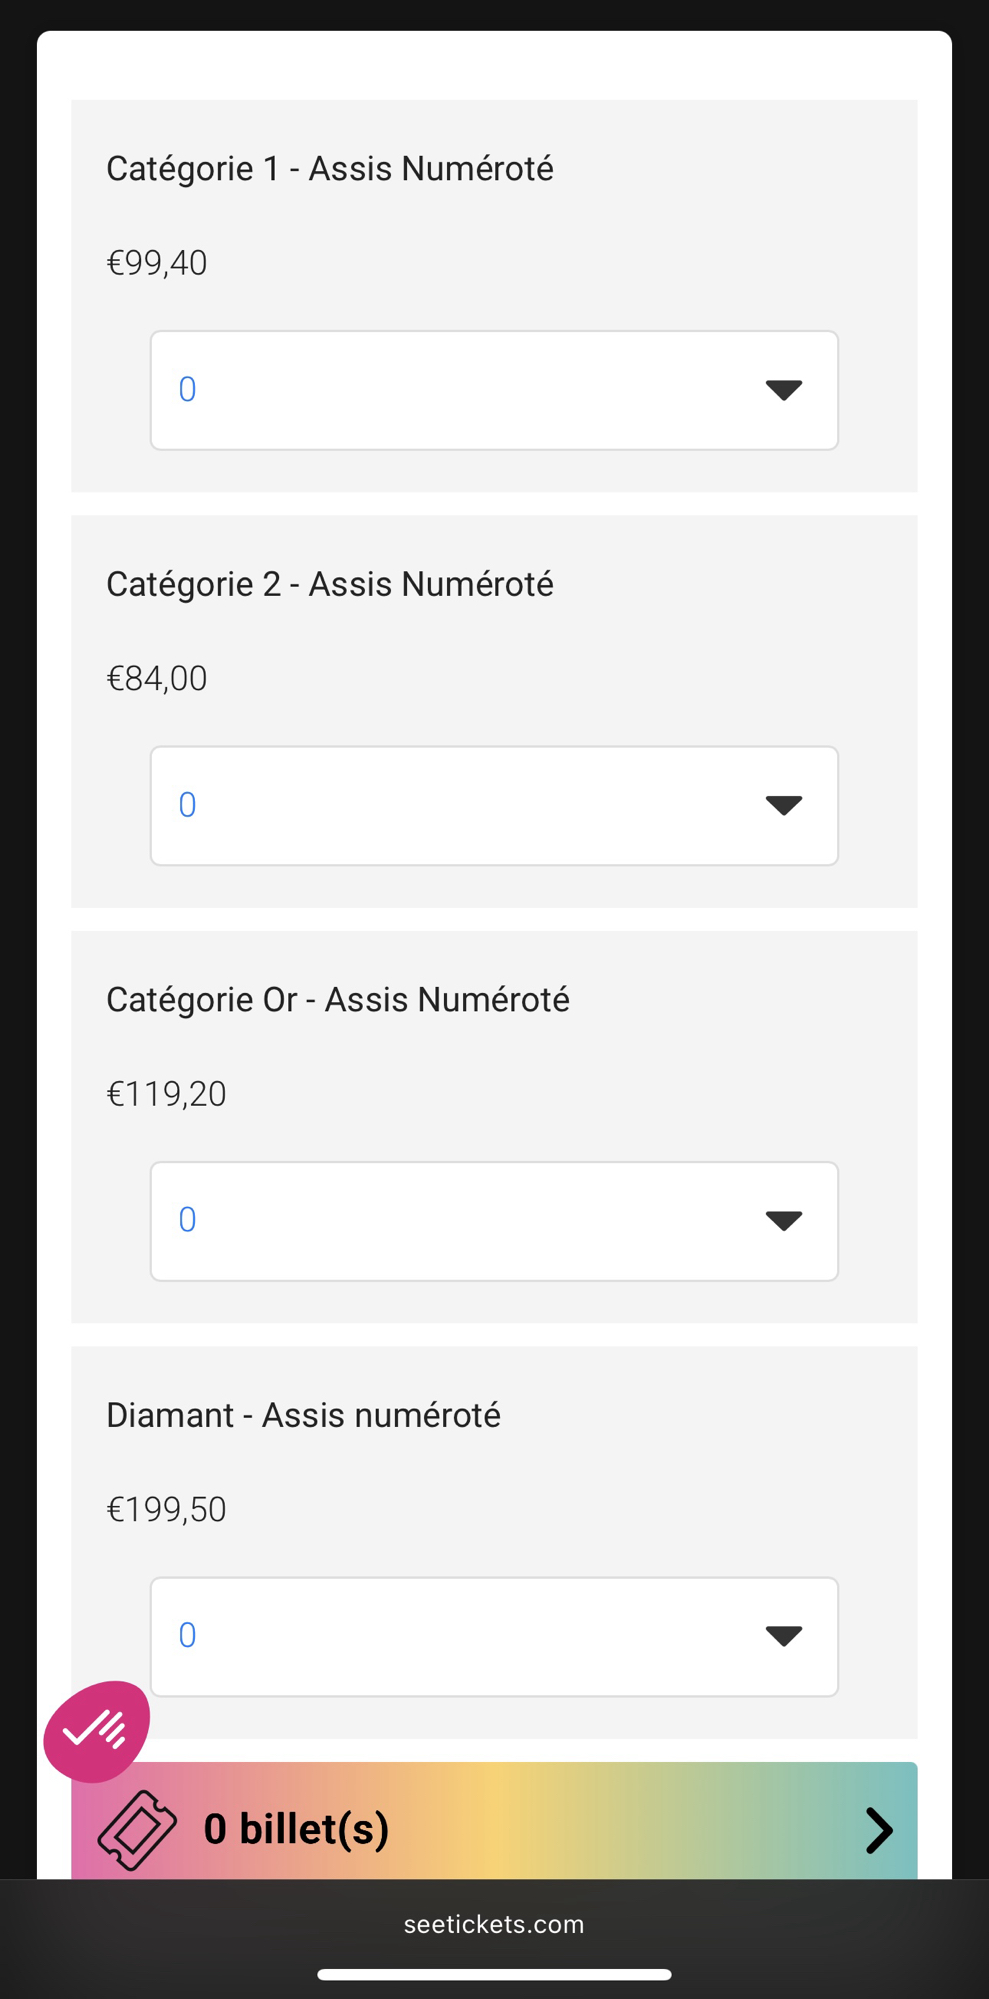989x1999 pixels.
Task: Click the "Diamant - Assis numéroté" title
Action: pos(304,1415)
